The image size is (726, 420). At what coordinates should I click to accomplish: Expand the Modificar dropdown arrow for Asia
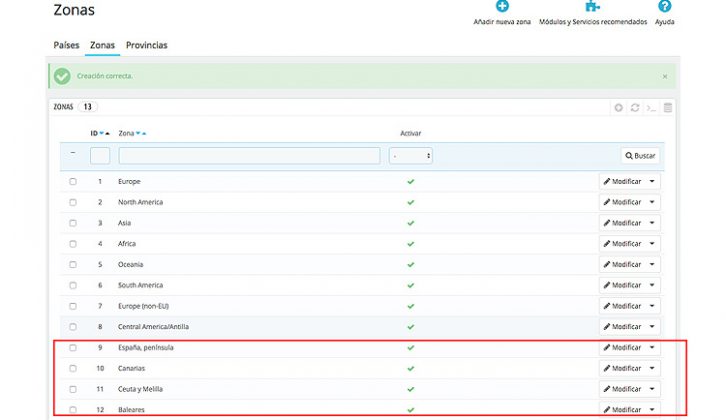coord(653,223)
